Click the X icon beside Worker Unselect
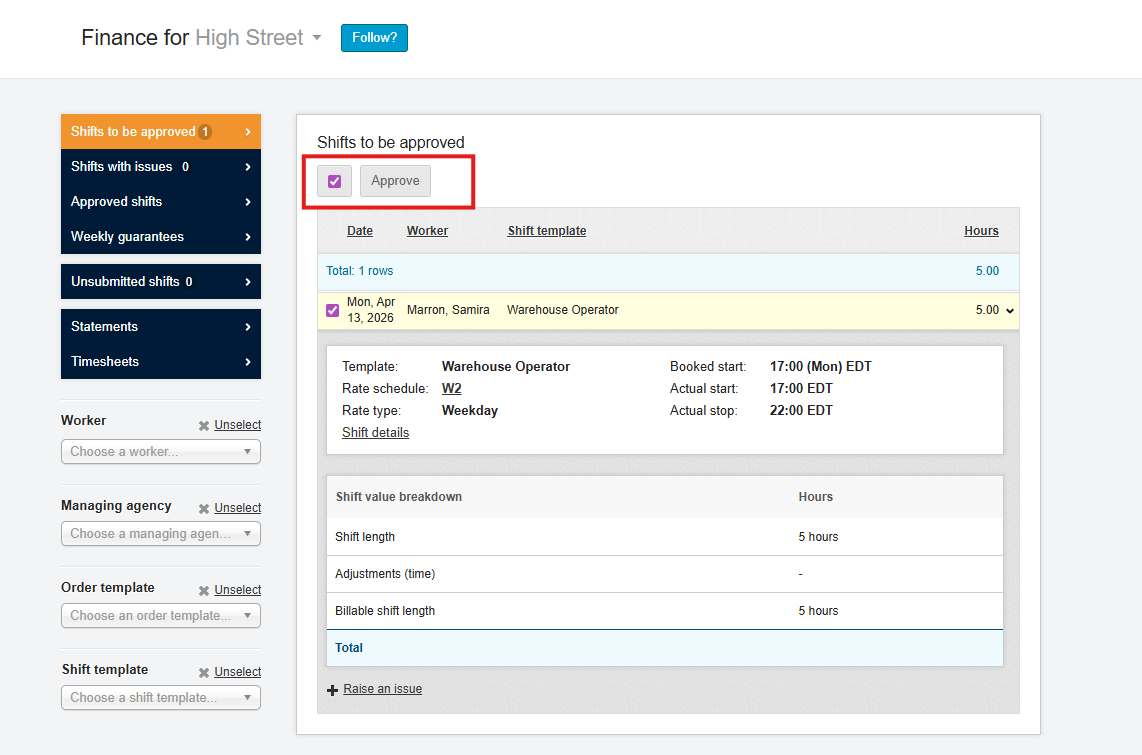The height and width of the screenshot is (755, 1142). coord(204,426)
